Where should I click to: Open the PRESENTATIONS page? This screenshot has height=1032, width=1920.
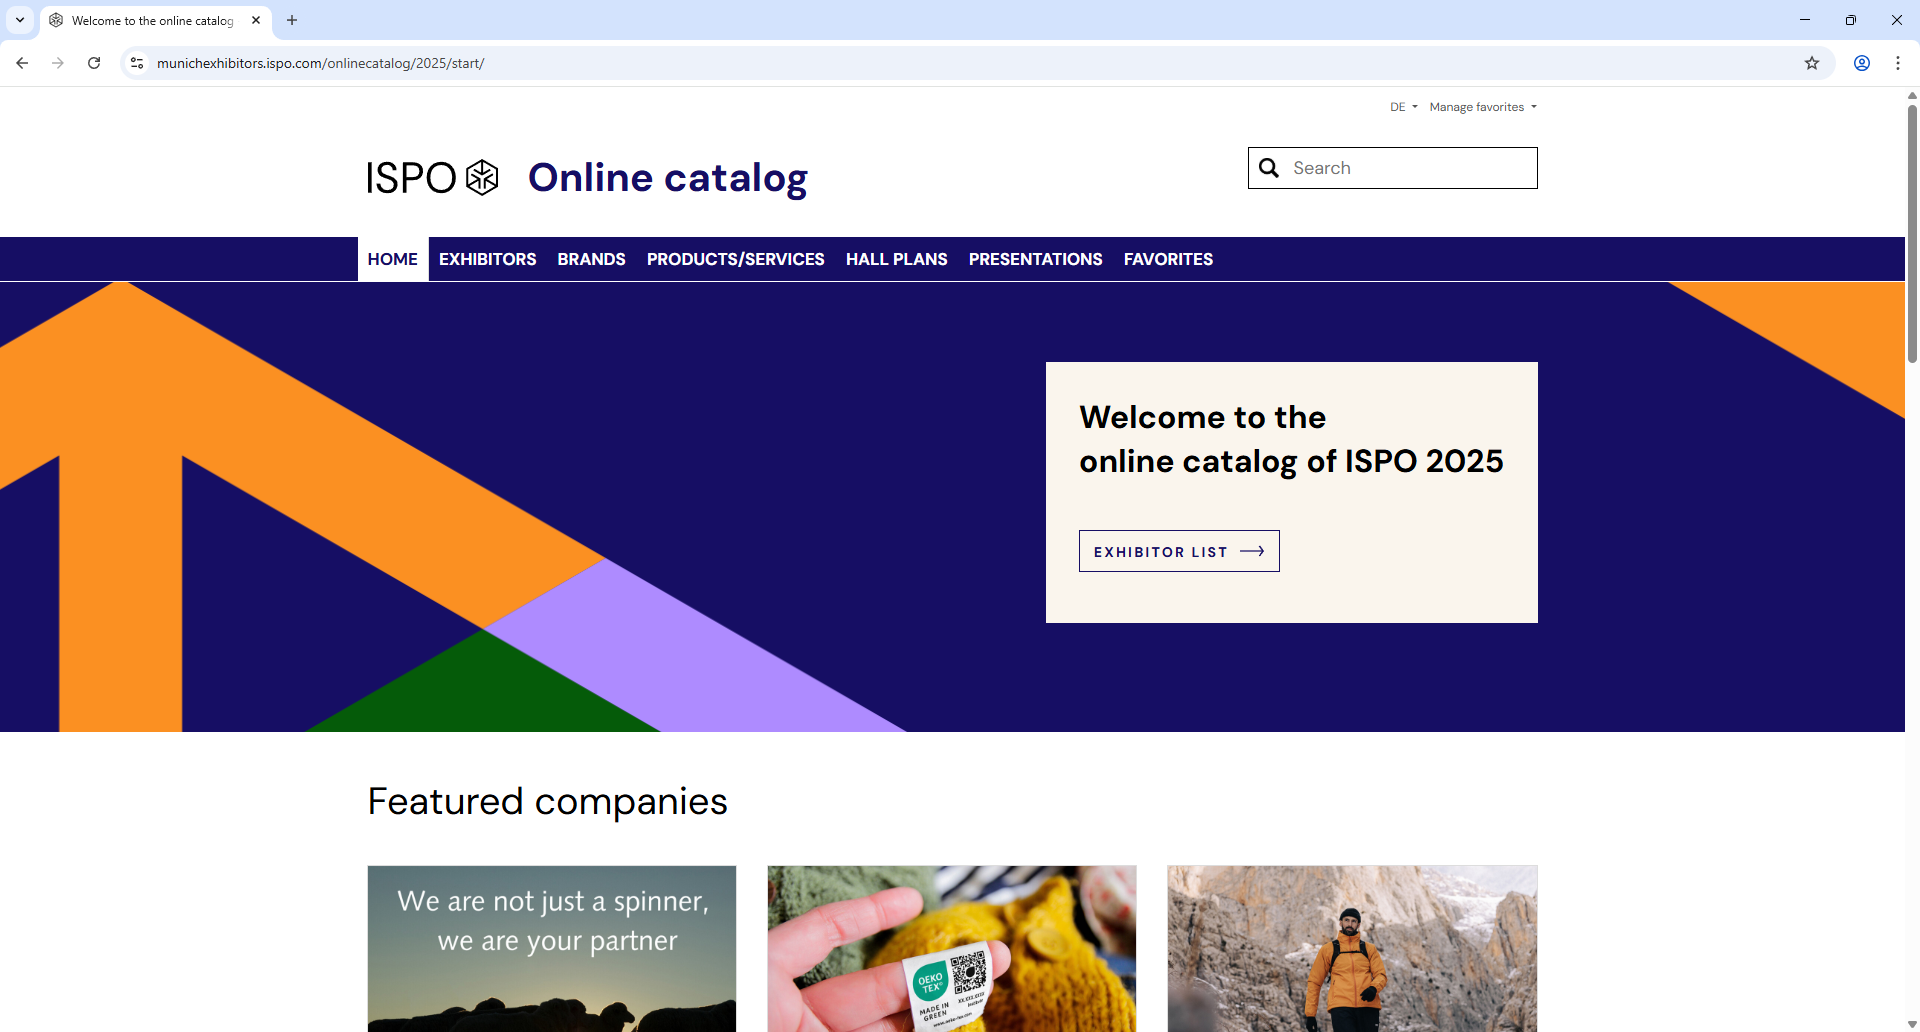[1035, 259]
